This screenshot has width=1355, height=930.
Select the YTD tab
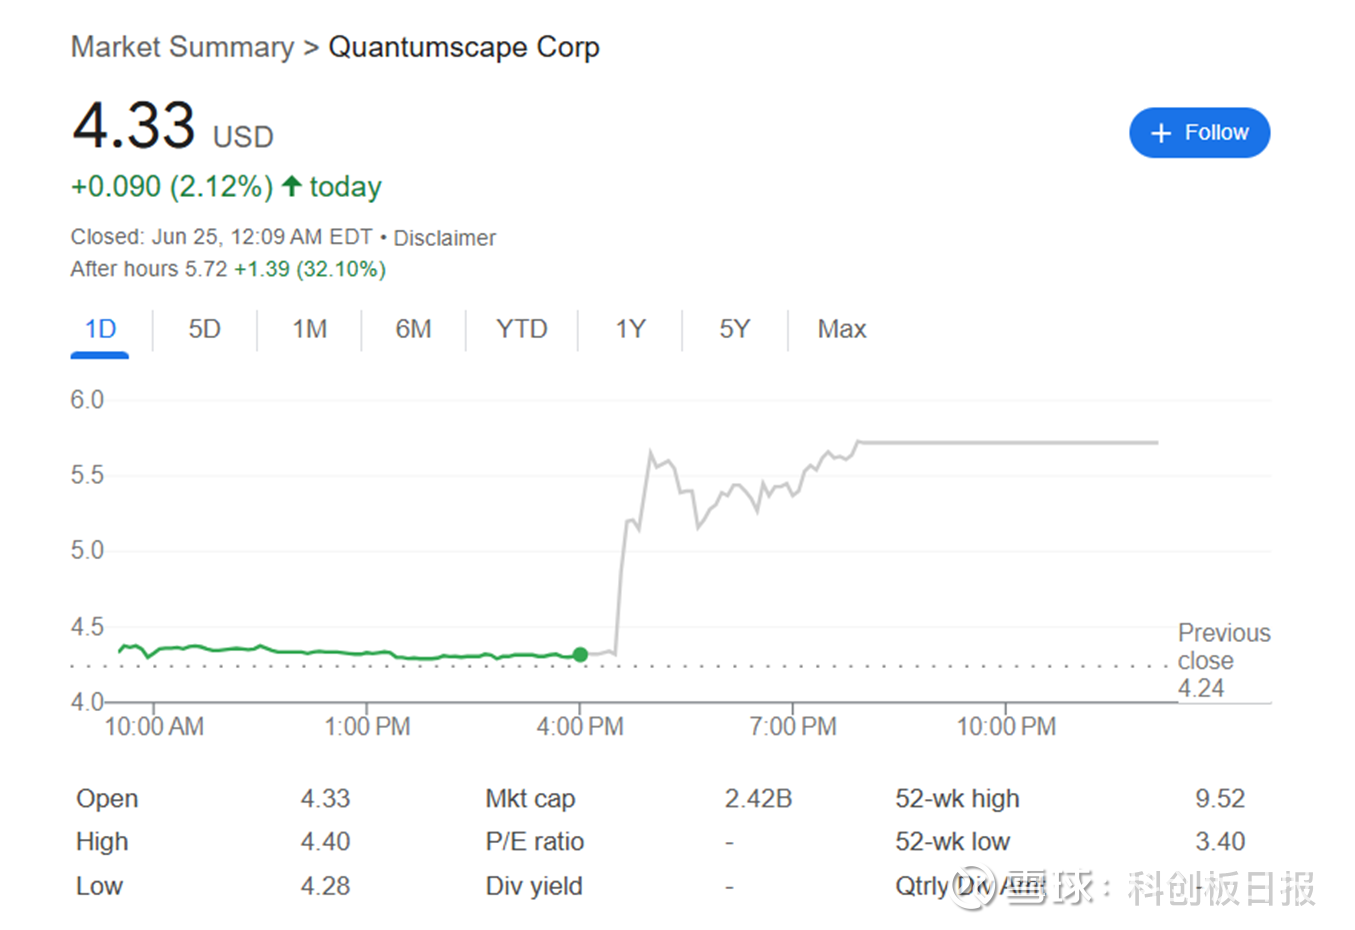coord(521,329)
